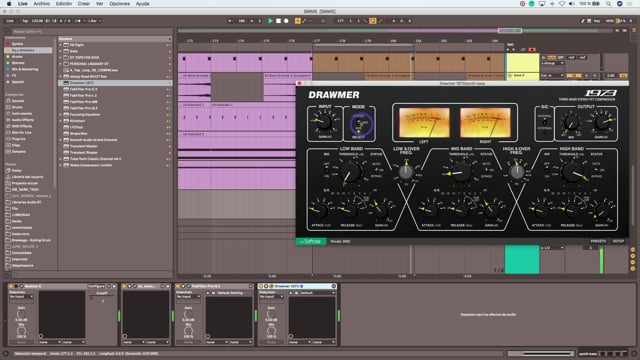
Task: Click the Low Band threshold knob
Action: pyautogui.click(x=350, y=172)
